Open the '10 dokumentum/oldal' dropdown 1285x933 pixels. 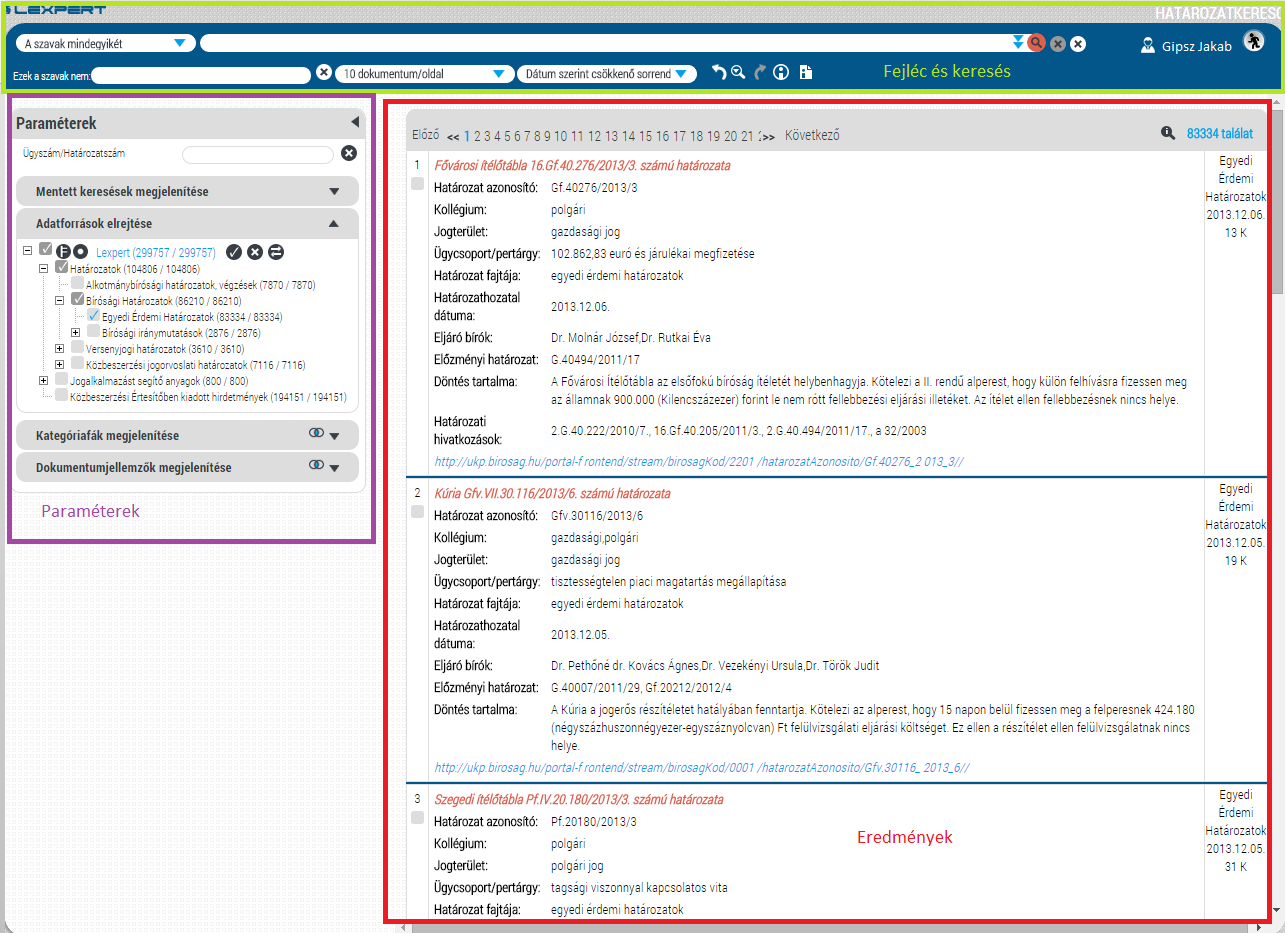[424, 74]
